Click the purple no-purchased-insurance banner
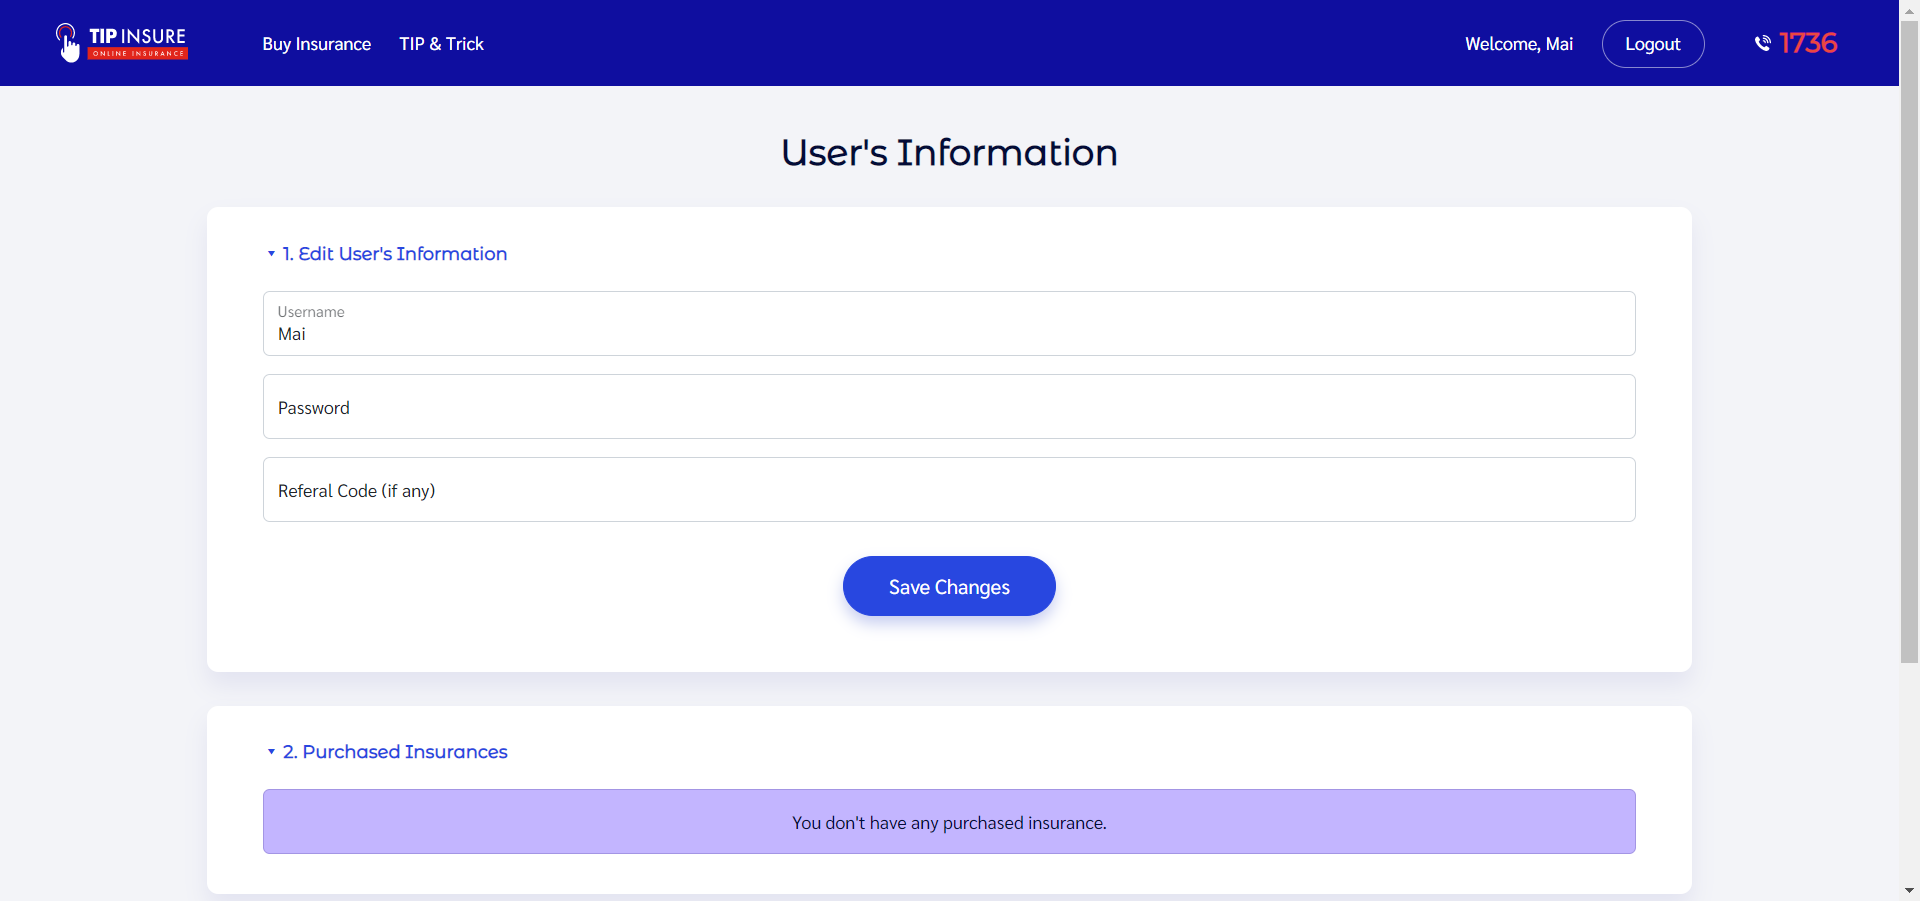Image resolution: width=1920 pixels, height=901 pixels. 948,821
